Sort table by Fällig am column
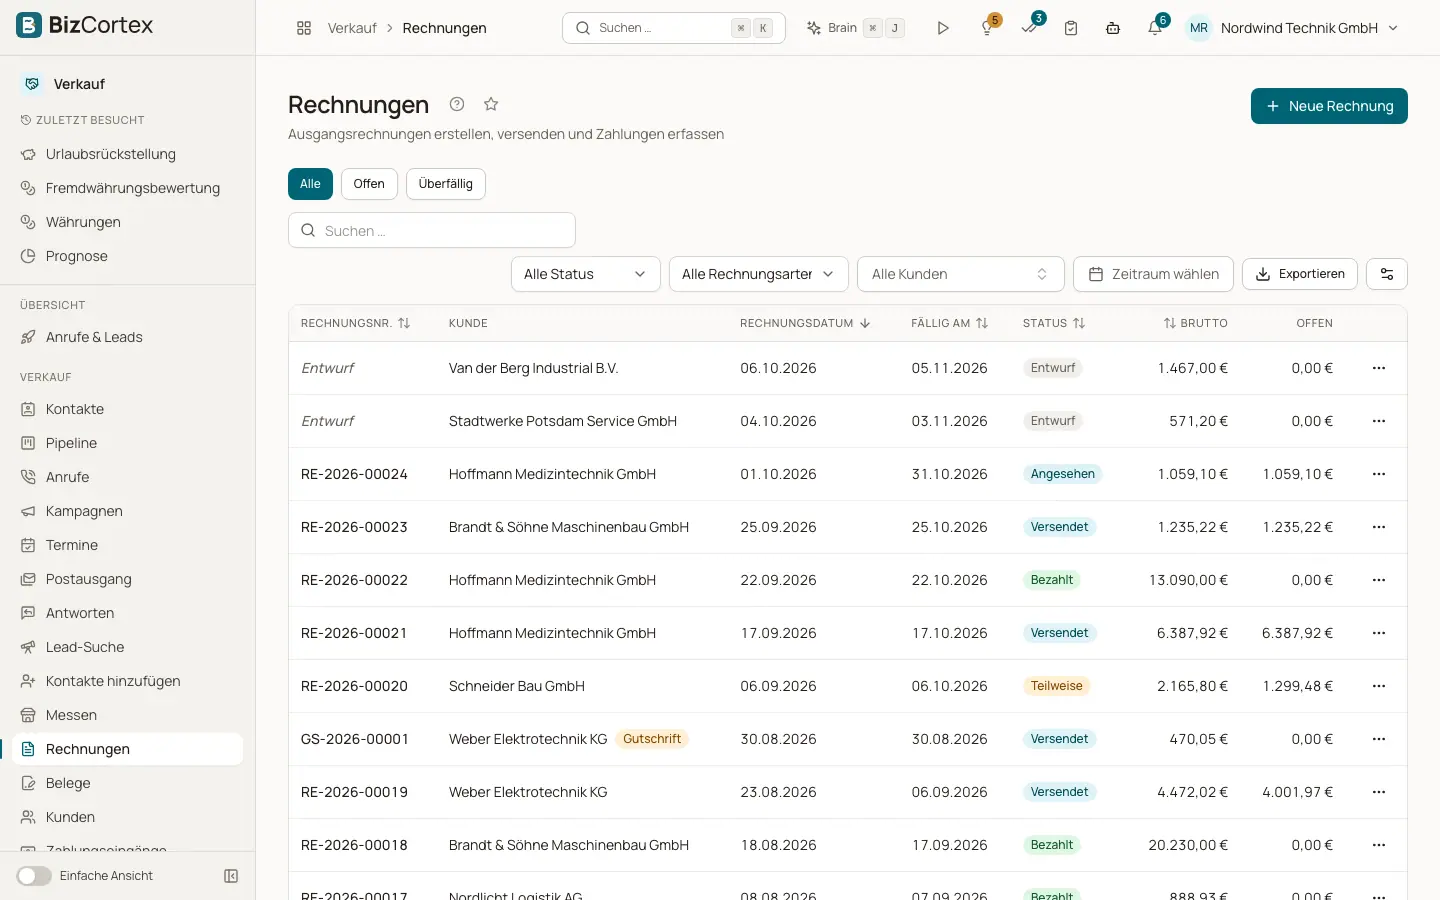Image resolution: width=1440 pixels, height=900 pixels. (949, 323)
